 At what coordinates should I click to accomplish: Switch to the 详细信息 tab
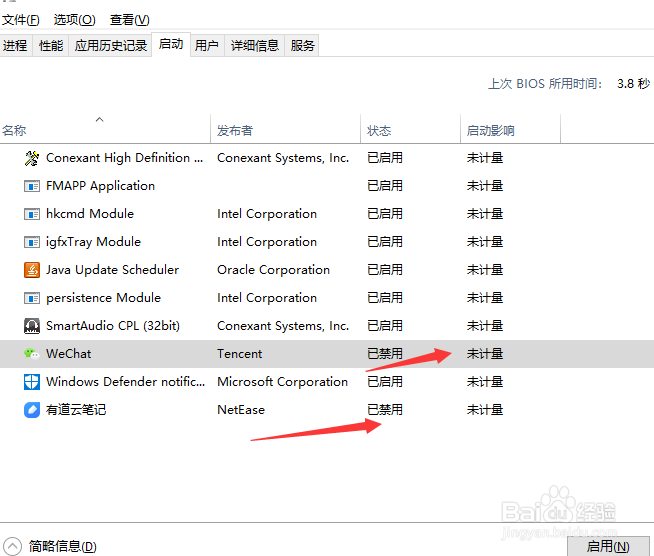[255, 45]
